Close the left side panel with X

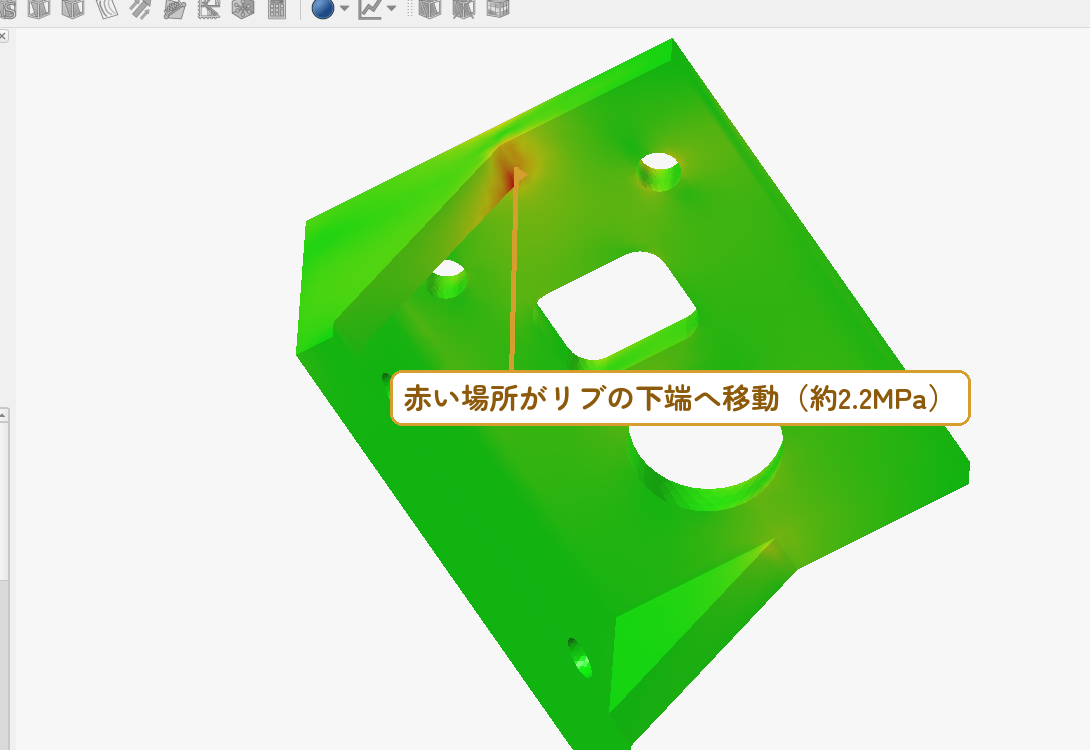point(3,35)
